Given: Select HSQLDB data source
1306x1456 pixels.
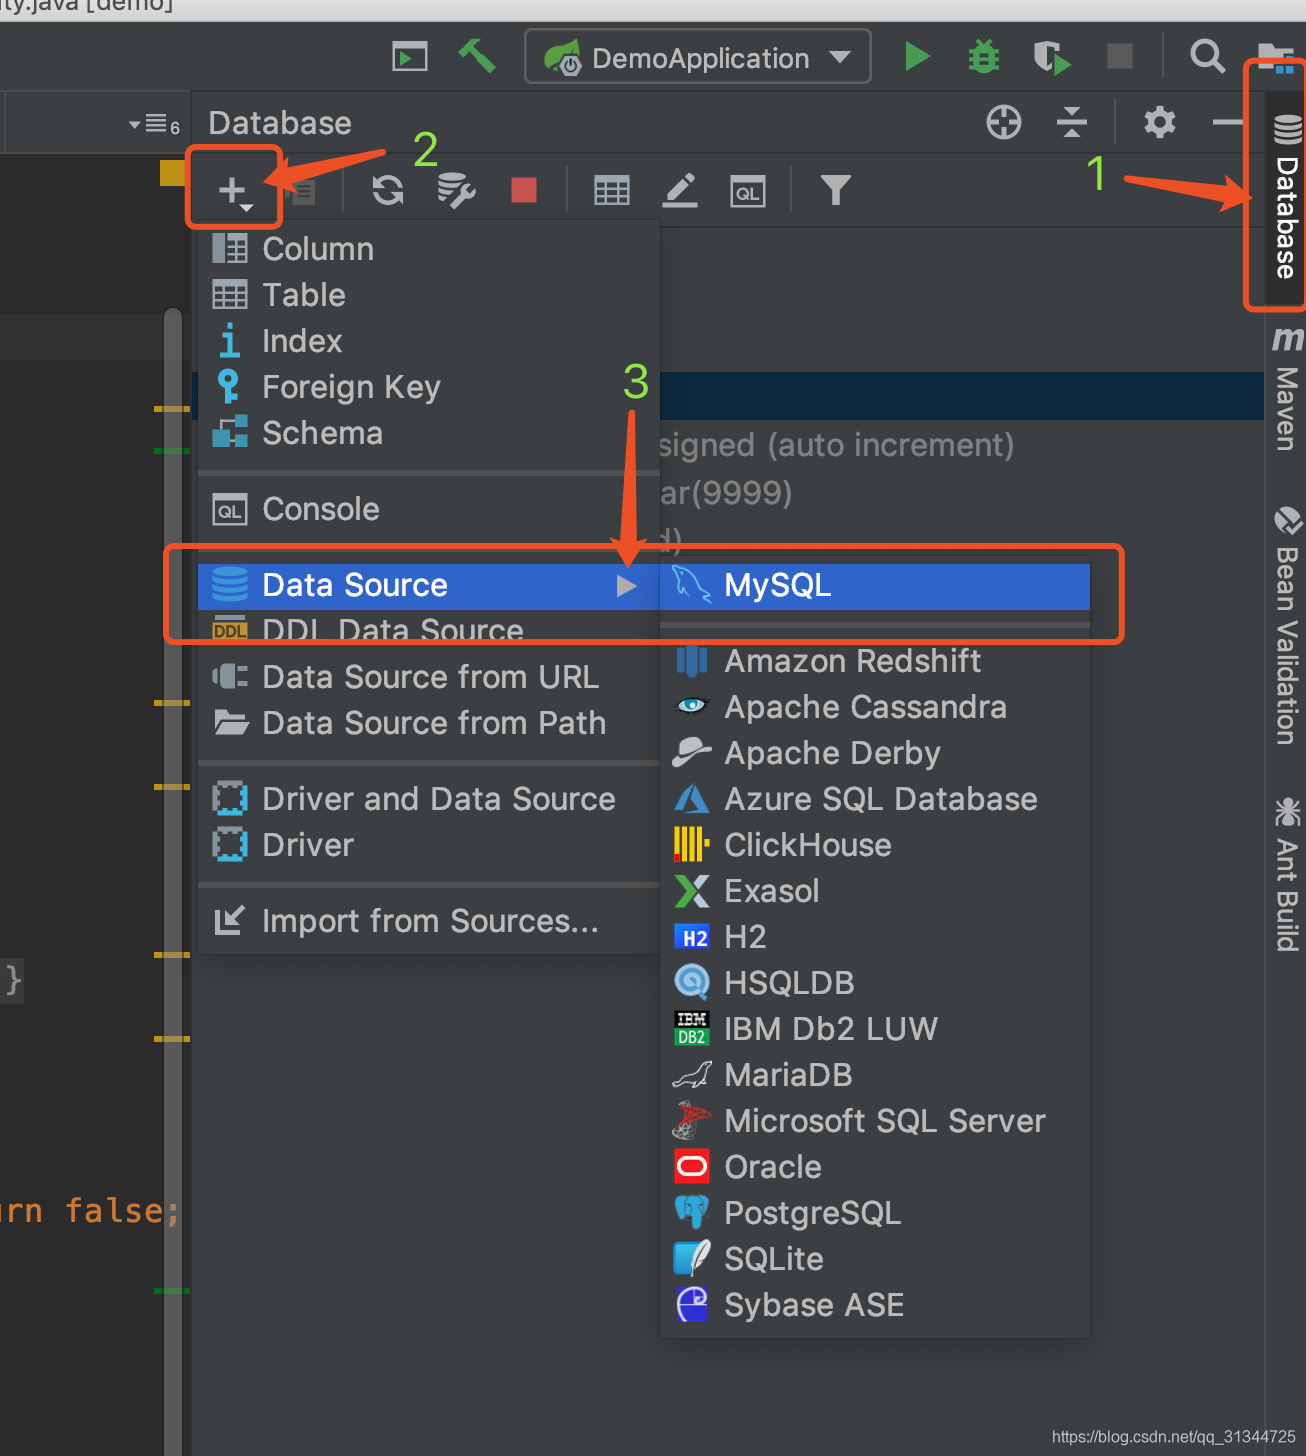Looking at the screenshot, I should (875, 983).
